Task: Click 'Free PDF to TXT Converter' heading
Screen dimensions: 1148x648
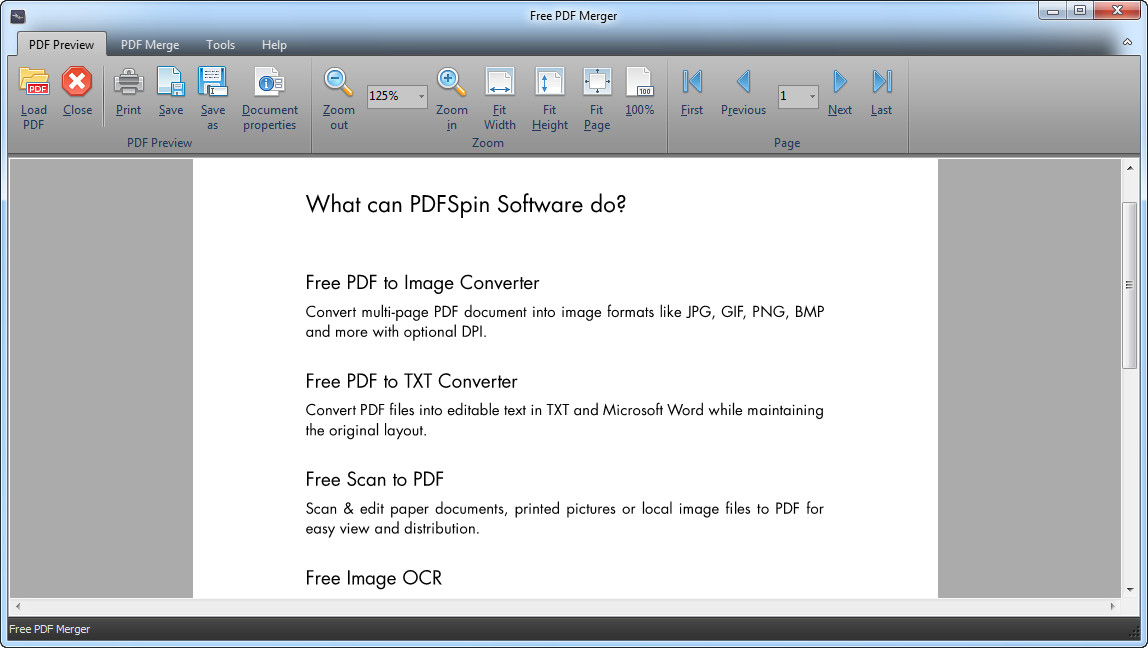Action: click(x=411, y=381)
